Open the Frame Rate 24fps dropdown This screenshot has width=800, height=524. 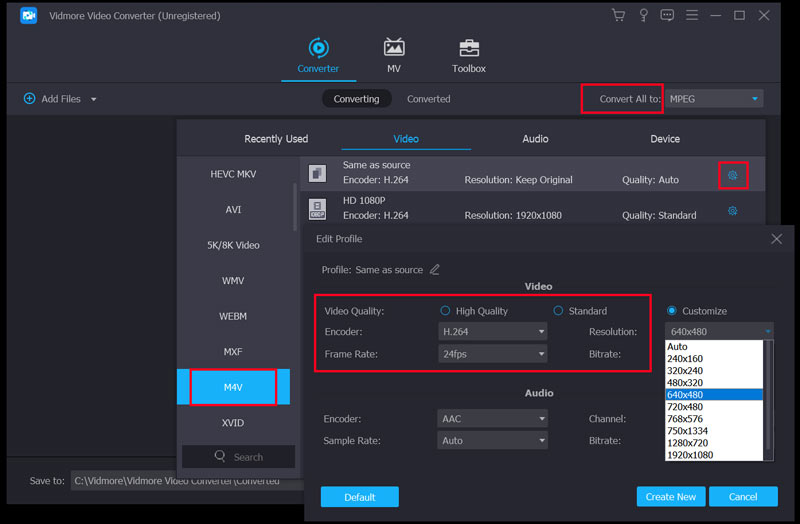tap(493, 354)
